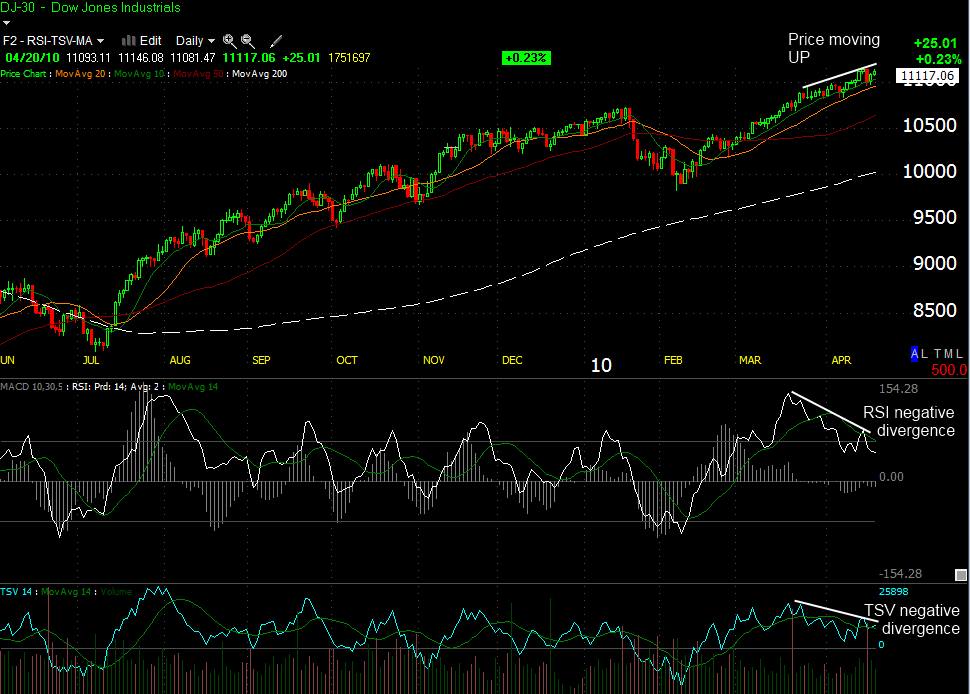Select the M scale toggle
The image size is (970, 694).
pos(948,354)
